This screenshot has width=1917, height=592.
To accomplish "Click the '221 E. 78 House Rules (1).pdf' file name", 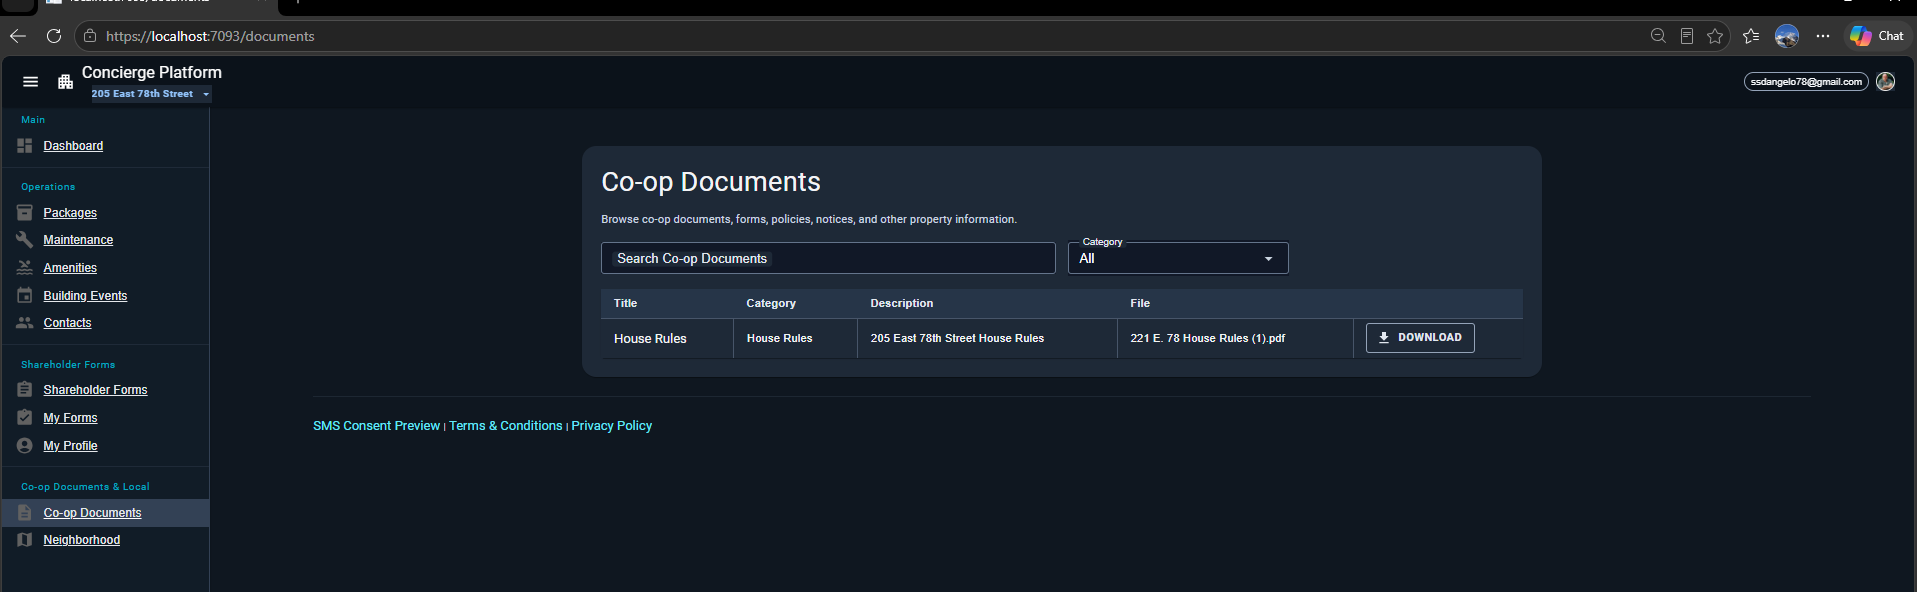I will point(1207,339).
